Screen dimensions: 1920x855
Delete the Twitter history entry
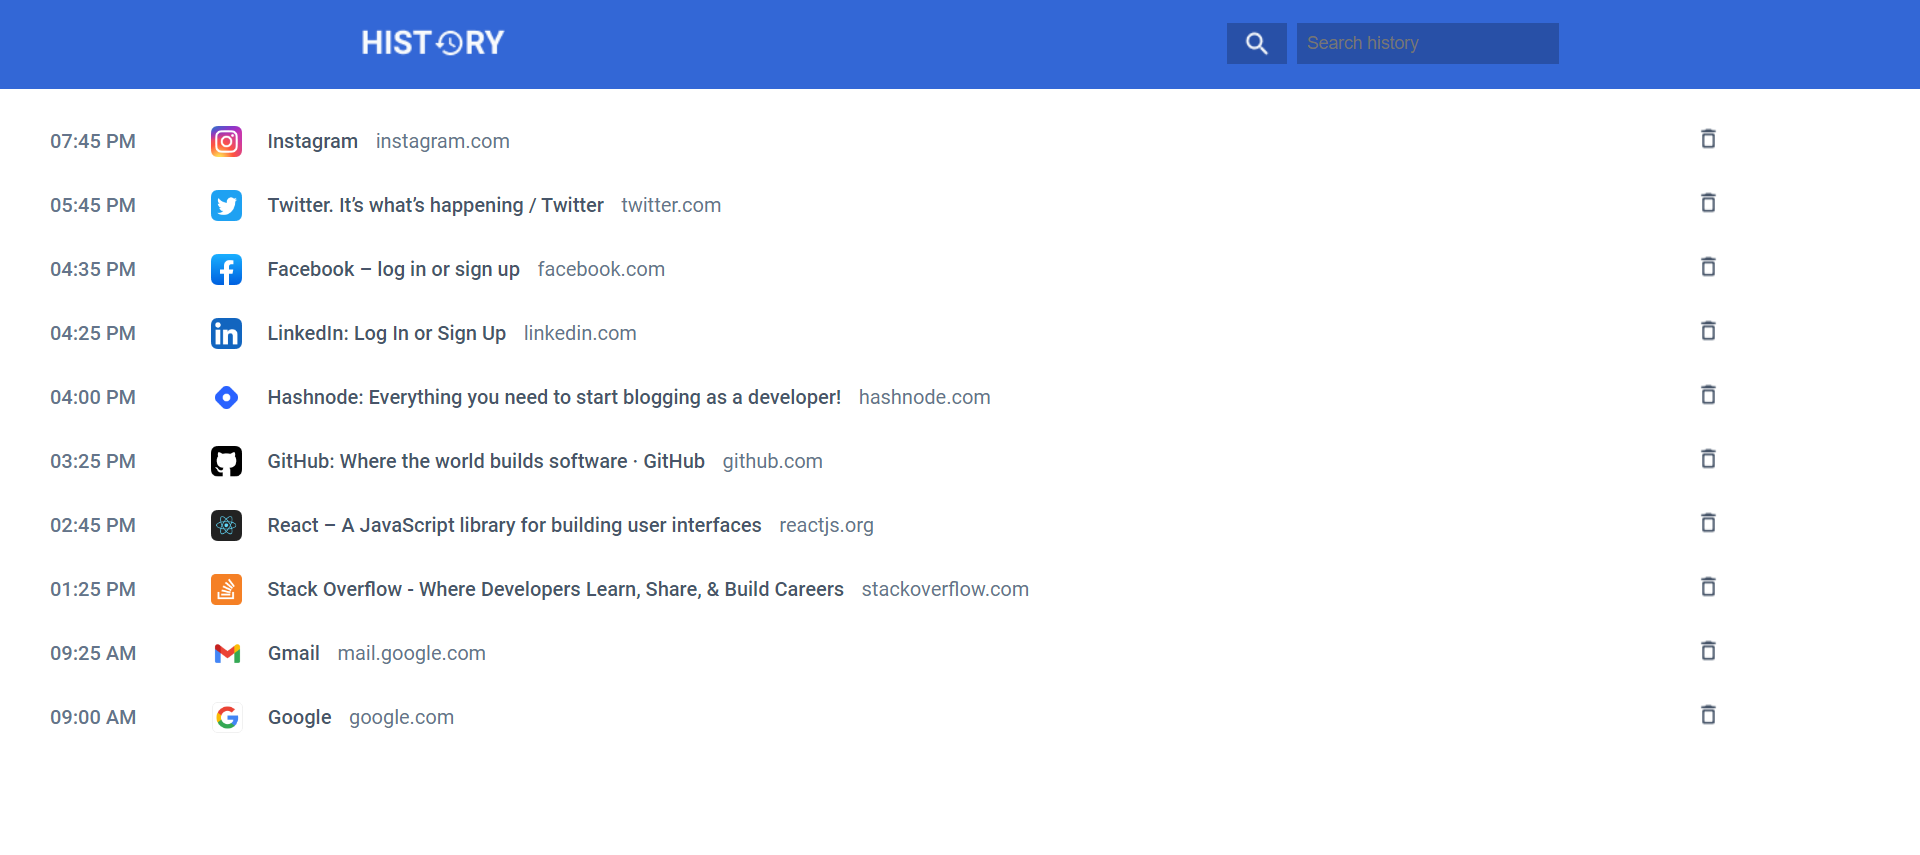(1708, 203)
